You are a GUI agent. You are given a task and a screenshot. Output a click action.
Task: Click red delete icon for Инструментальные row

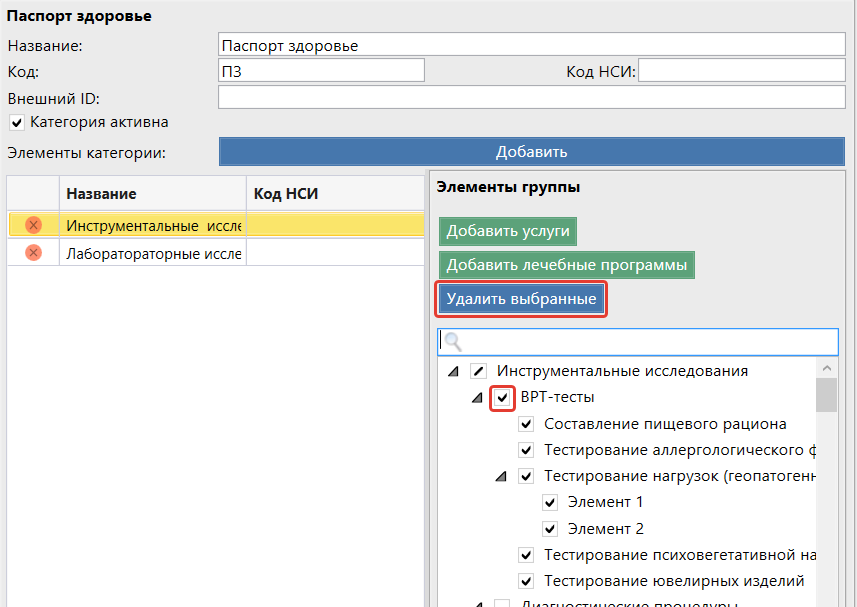coord(33,225)
